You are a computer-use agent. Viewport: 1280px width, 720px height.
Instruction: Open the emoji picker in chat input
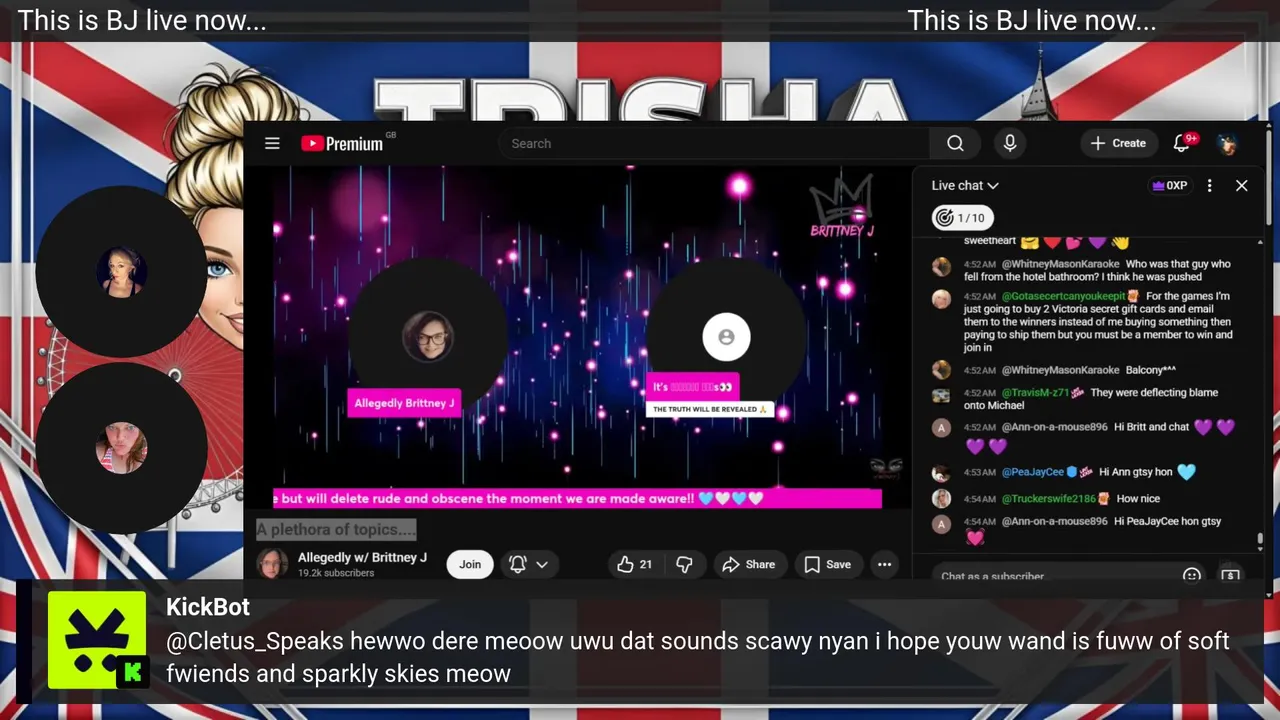tap(1191, 575)
